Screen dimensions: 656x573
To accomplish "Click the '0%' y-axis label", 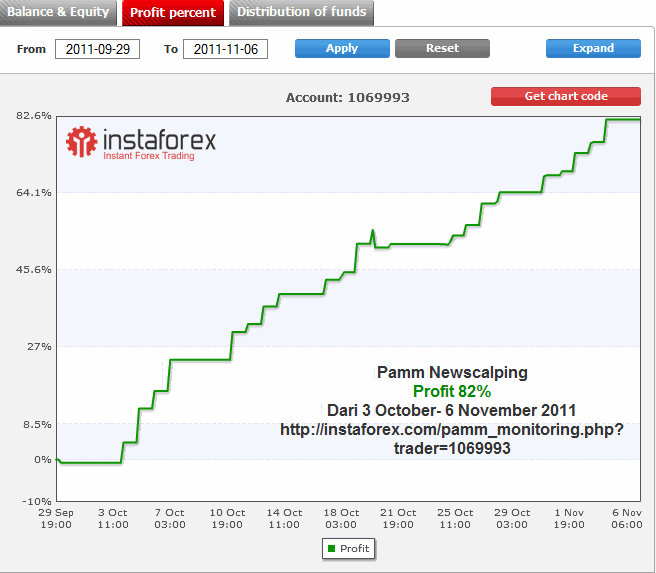I will tap(43, 459).
